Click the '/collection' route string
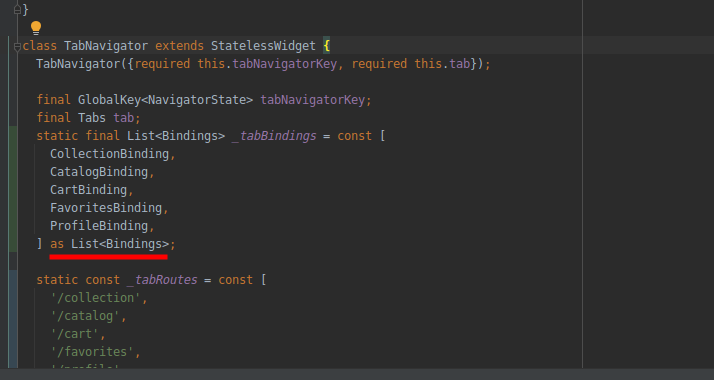This screenshot has width=714, height=380. tap(96, 298)
